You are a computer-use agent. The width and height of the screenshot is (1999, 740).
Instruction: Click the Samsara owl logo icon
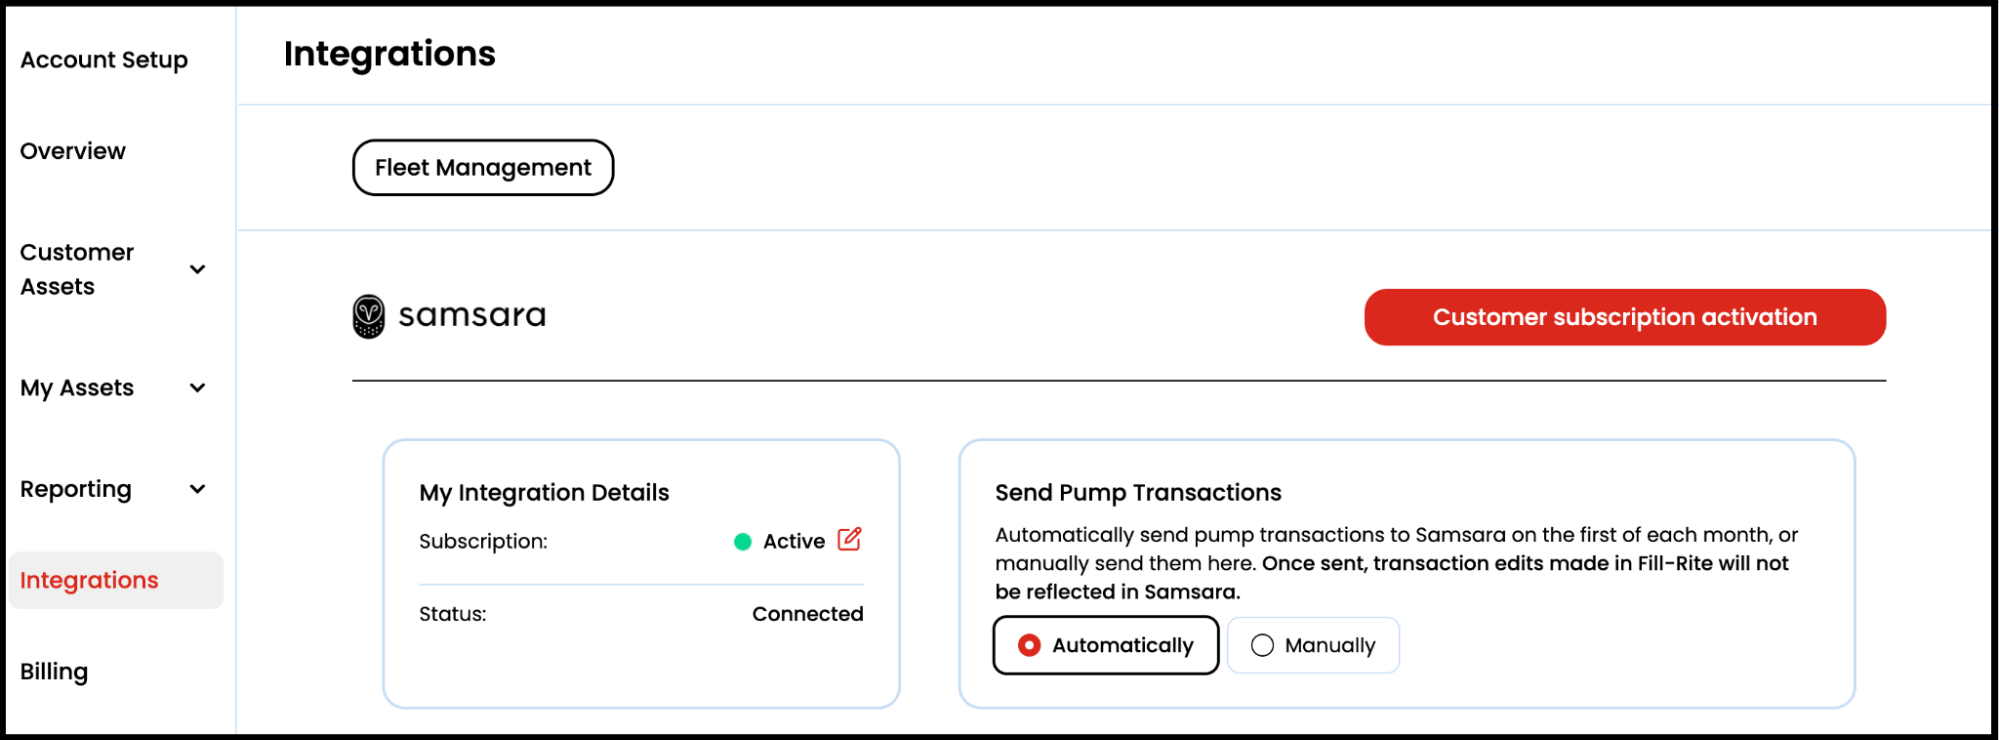point(369,316)
